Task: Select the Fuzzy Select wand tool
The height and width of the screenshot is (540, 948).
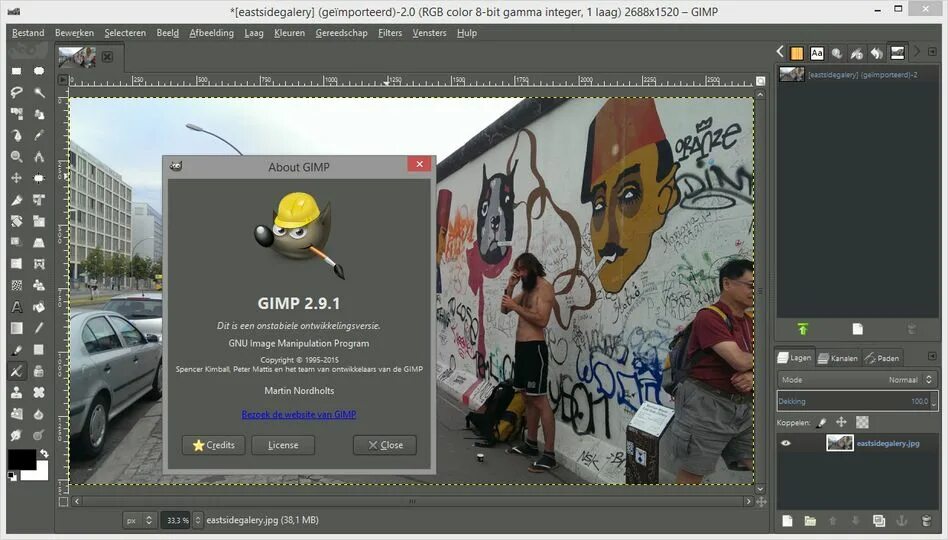Action: pos(39,93)
